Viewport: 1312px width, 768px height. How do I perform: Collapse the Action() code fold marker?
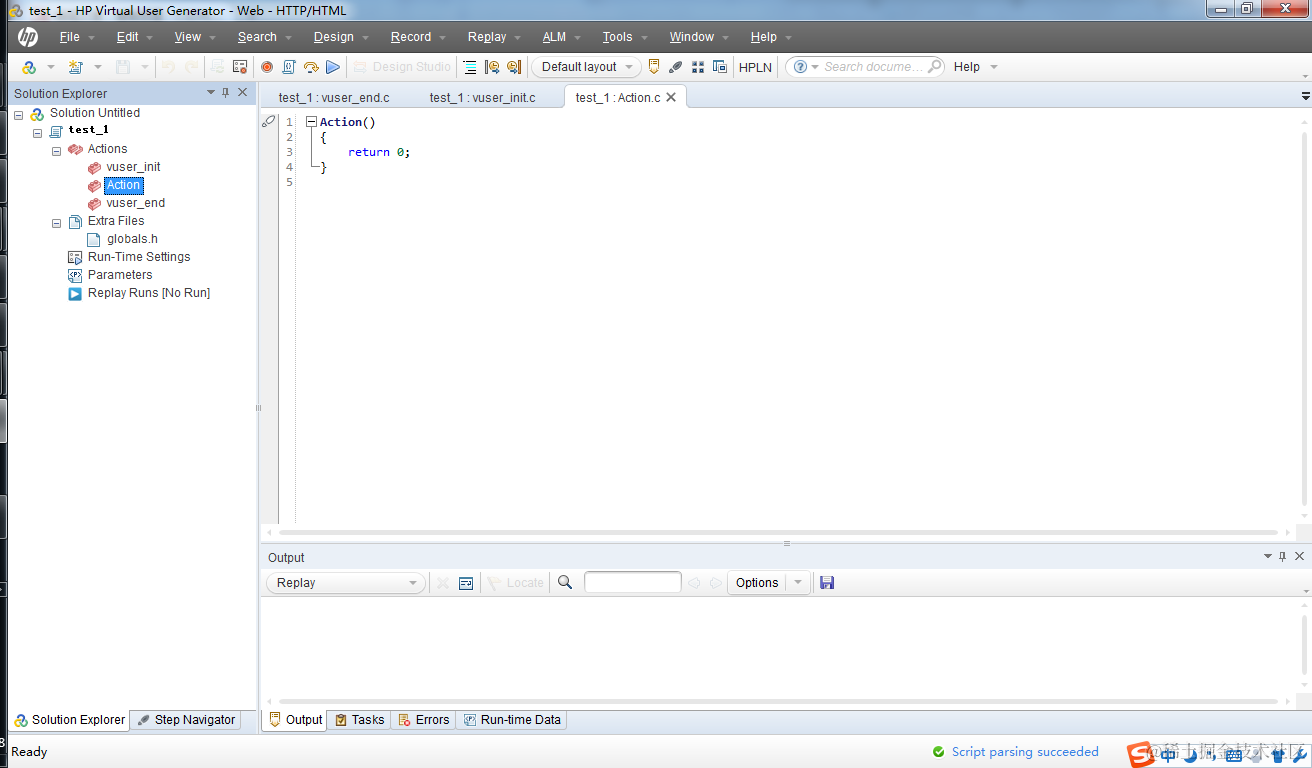point(311,122)
